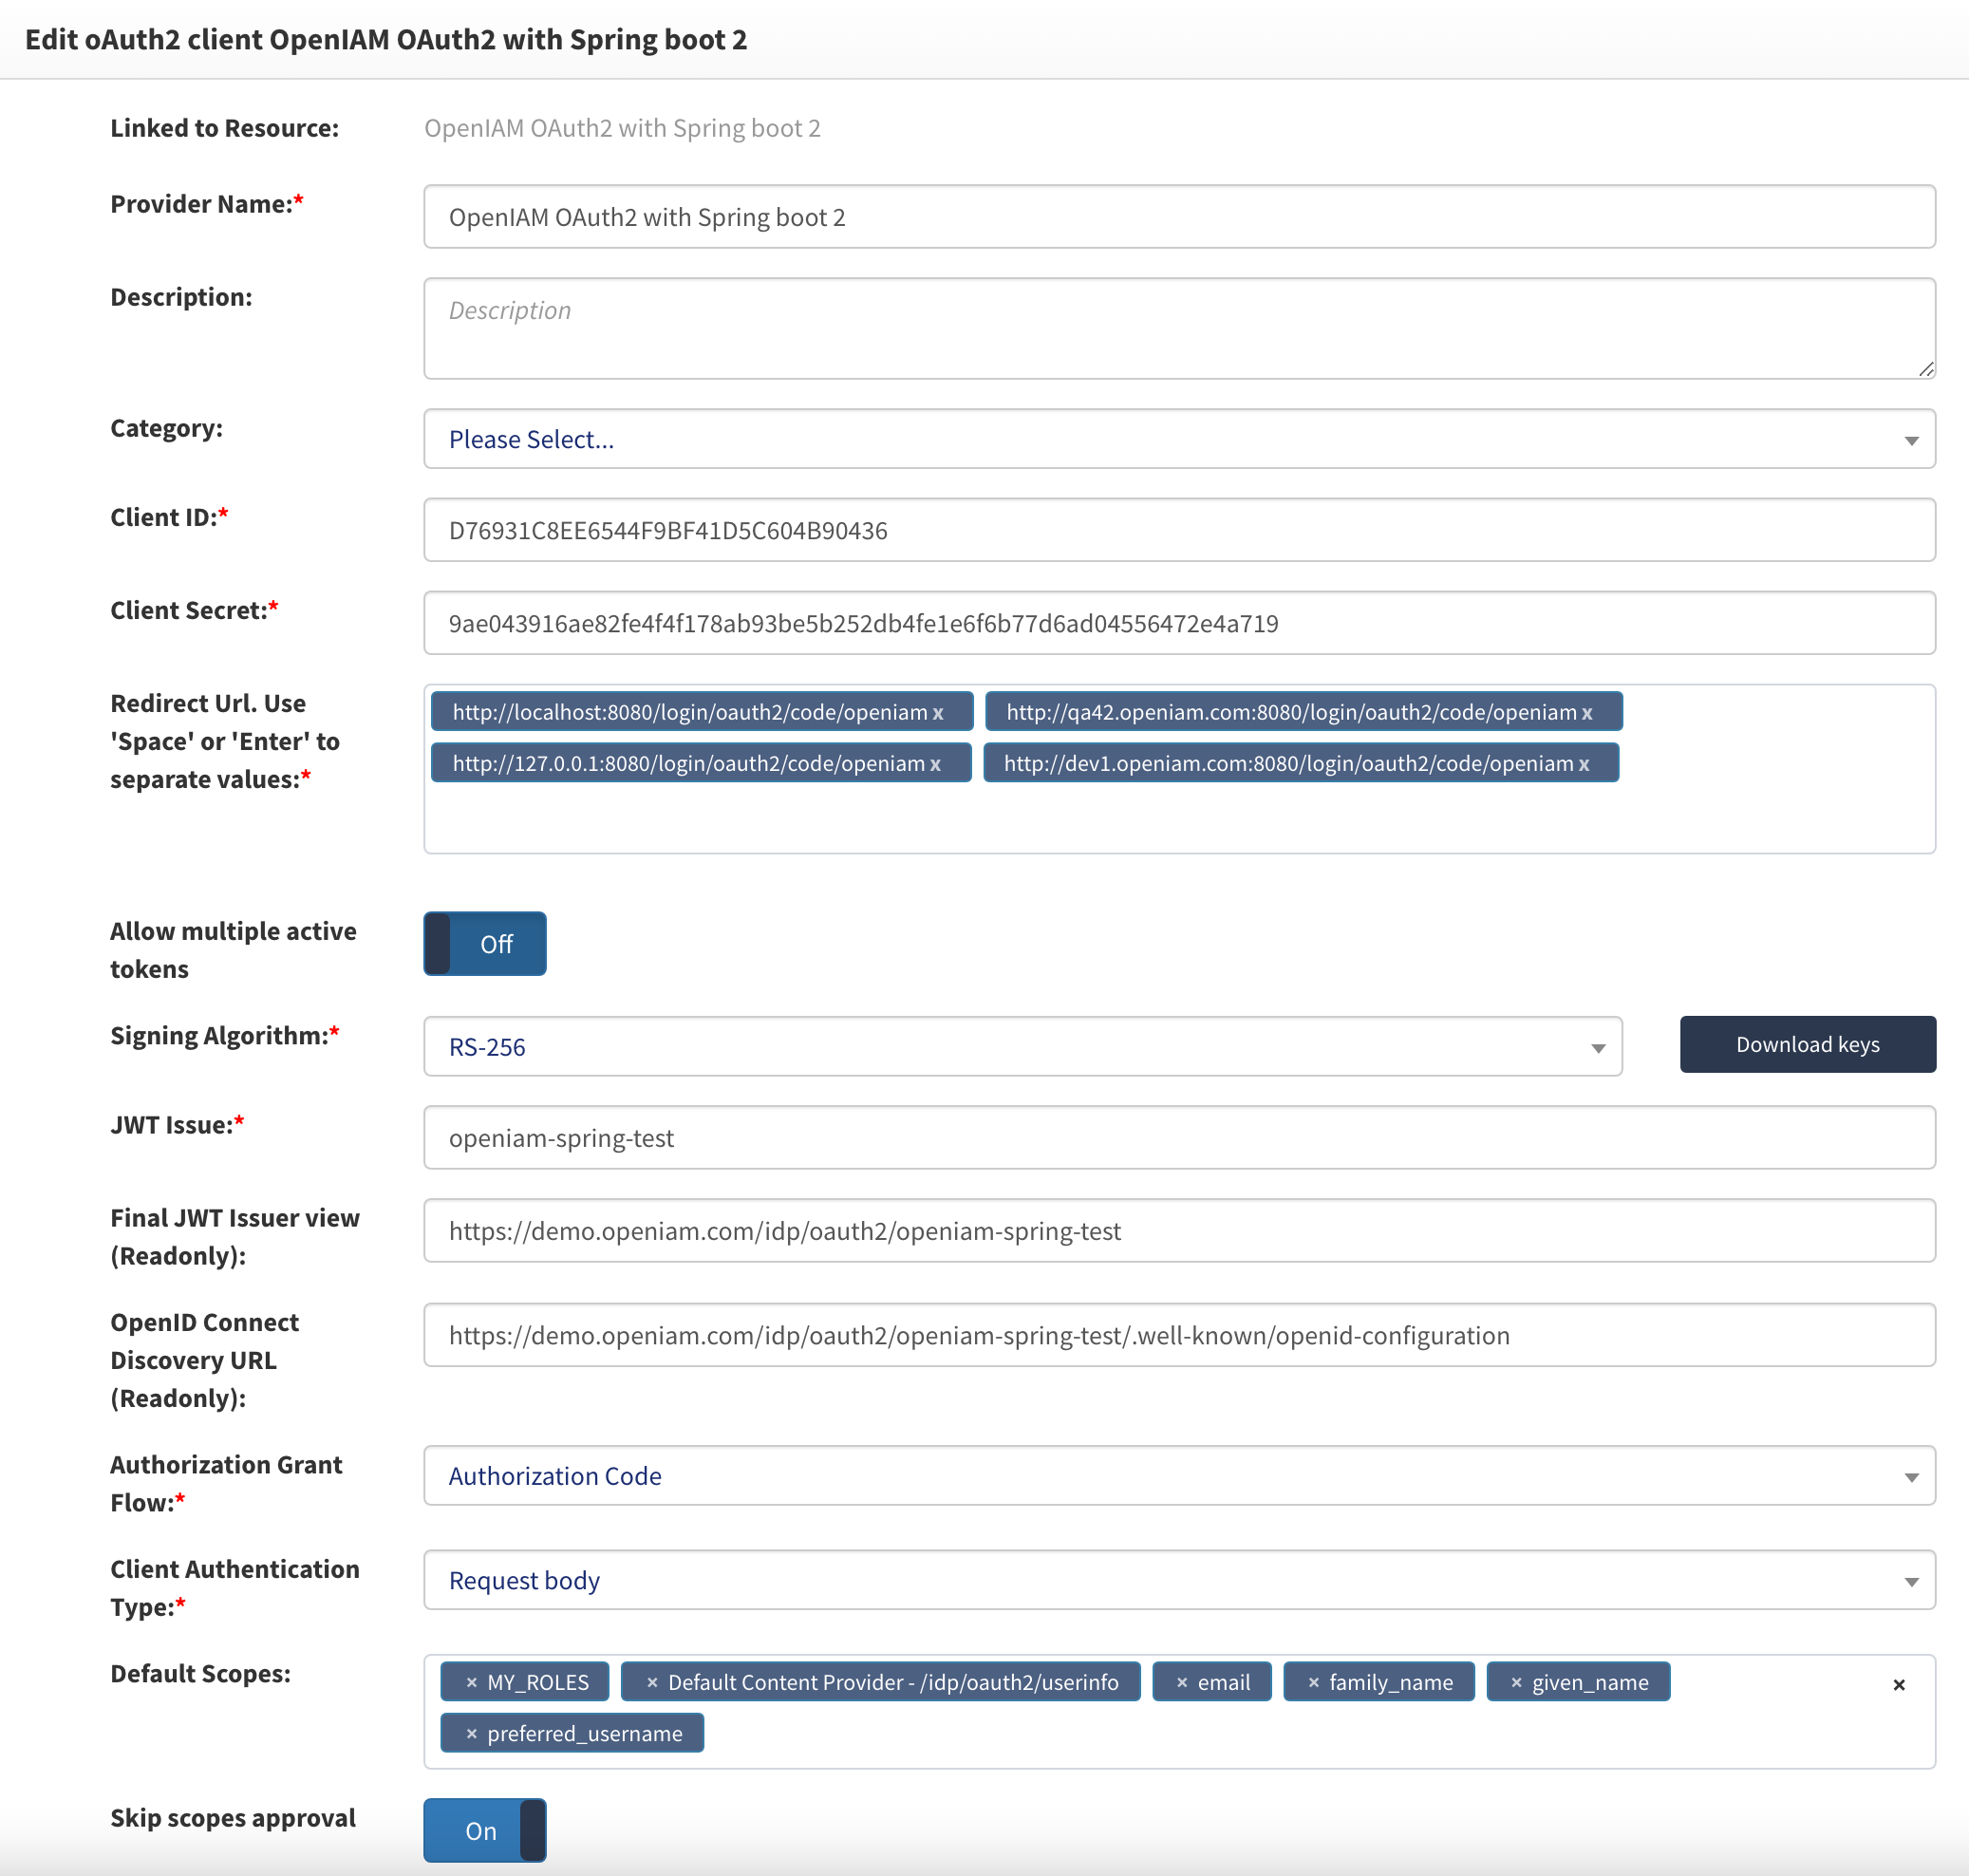This screenshot has height=1876, width=1969.
Task: Open the Authorization Grant Flow dropdown
Action: tap(1179, 1476)
